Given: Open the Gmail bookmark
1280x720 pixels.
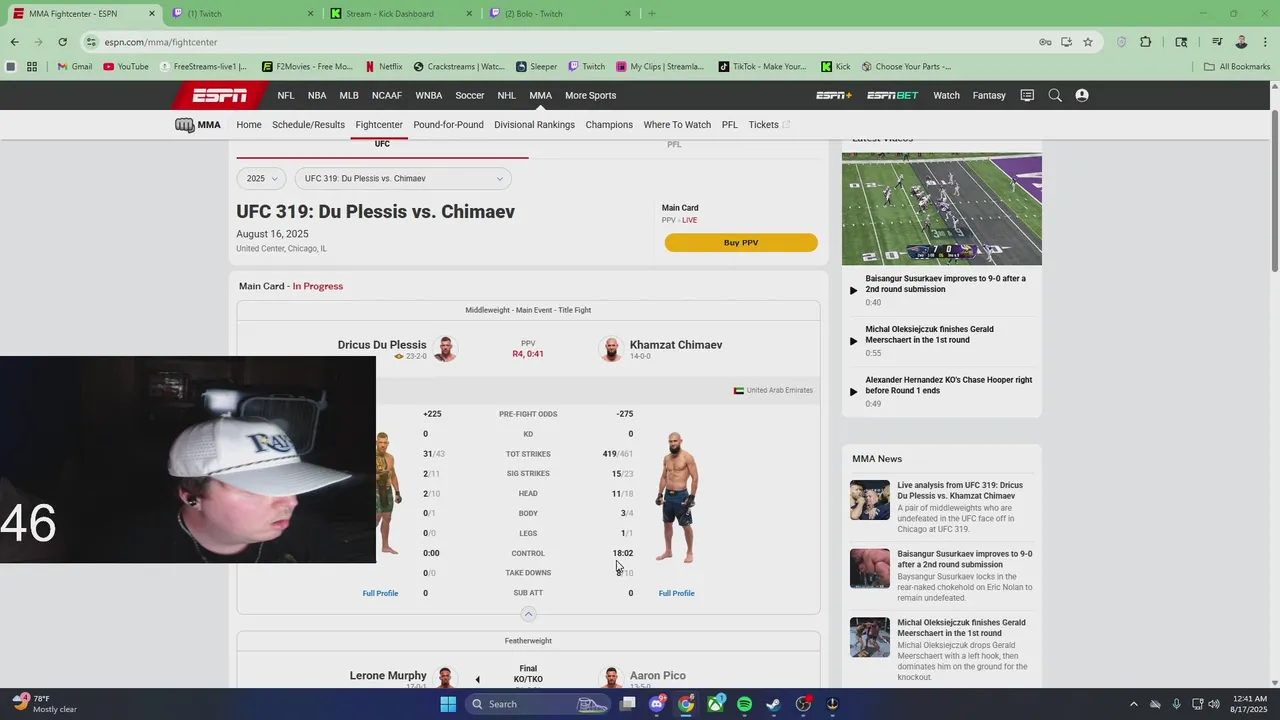Looking at the screenshot, I should [75, 67].
